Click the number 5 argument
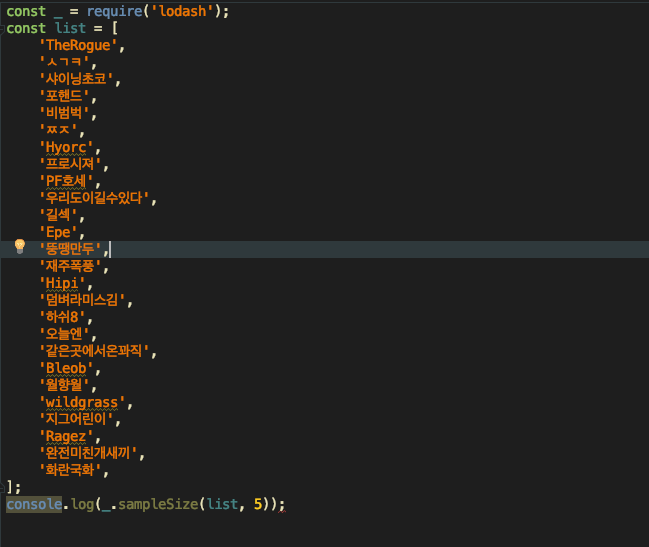This screenshot has height=547, width=649. point(257,504)
